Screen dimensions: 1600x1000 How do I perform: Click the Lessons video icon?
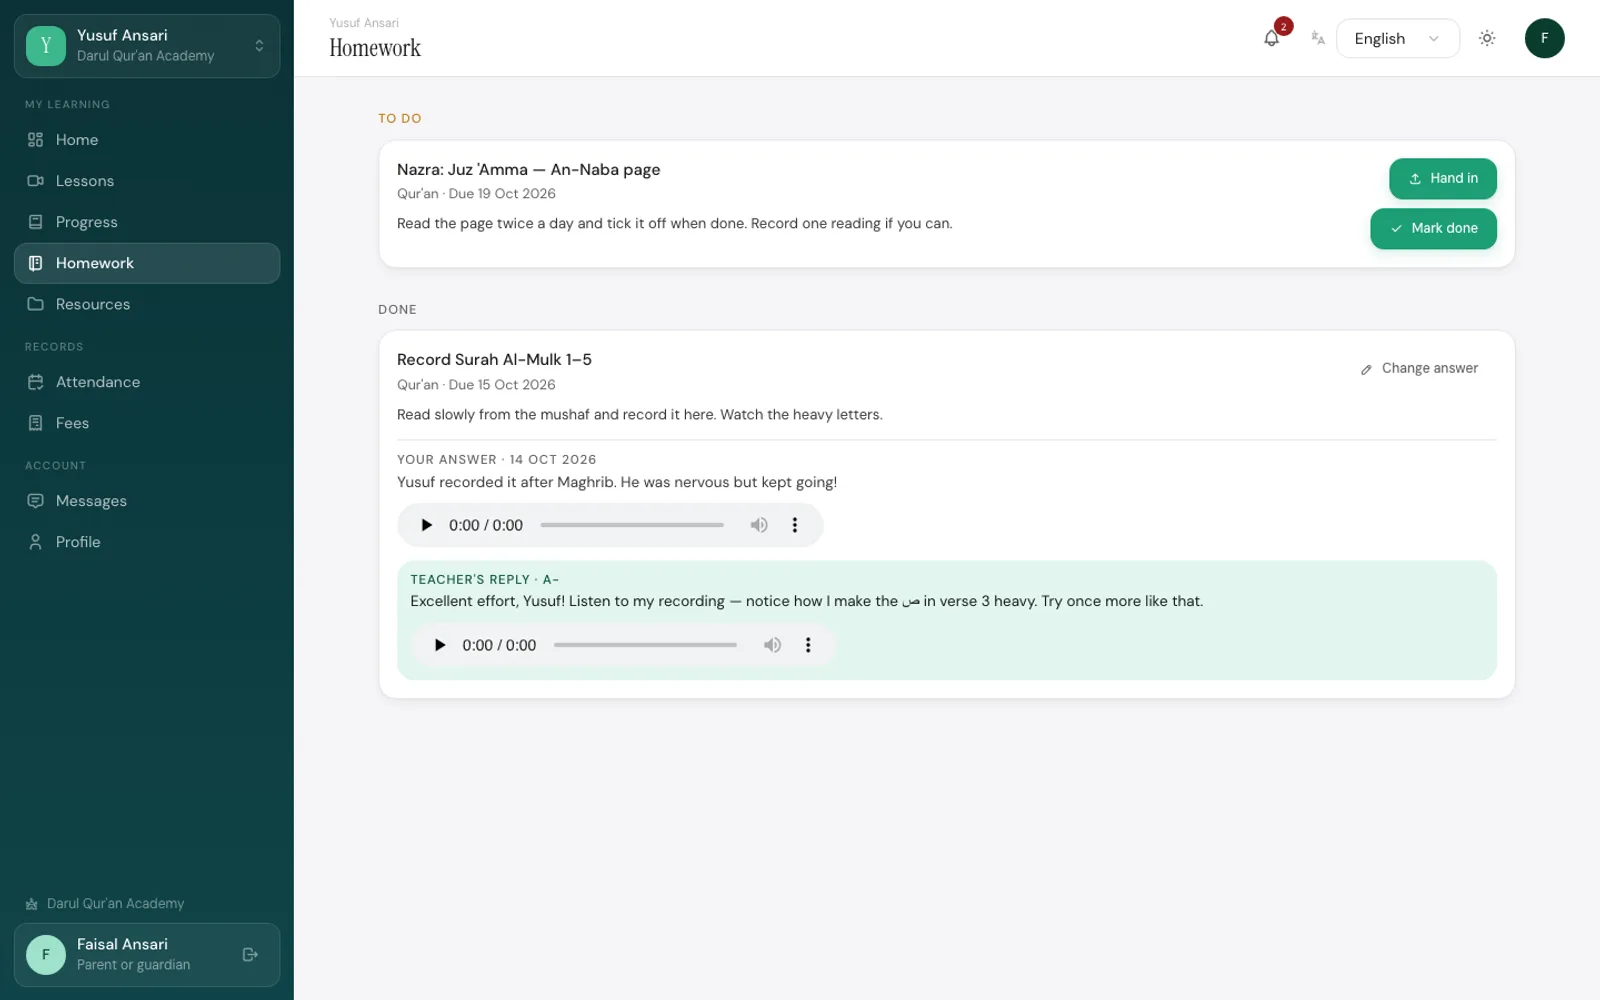(36, 181)
